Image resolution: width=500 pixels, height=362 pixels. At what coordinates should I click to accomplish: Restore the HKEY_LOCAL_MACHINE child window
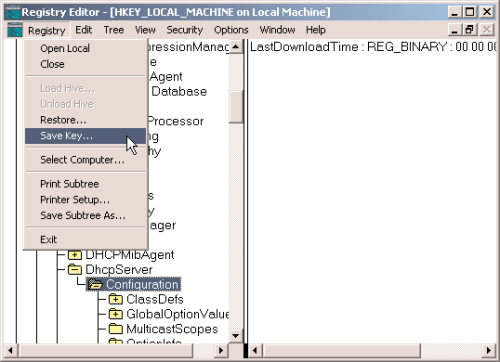pyautogui.click(x=470, y=30)
